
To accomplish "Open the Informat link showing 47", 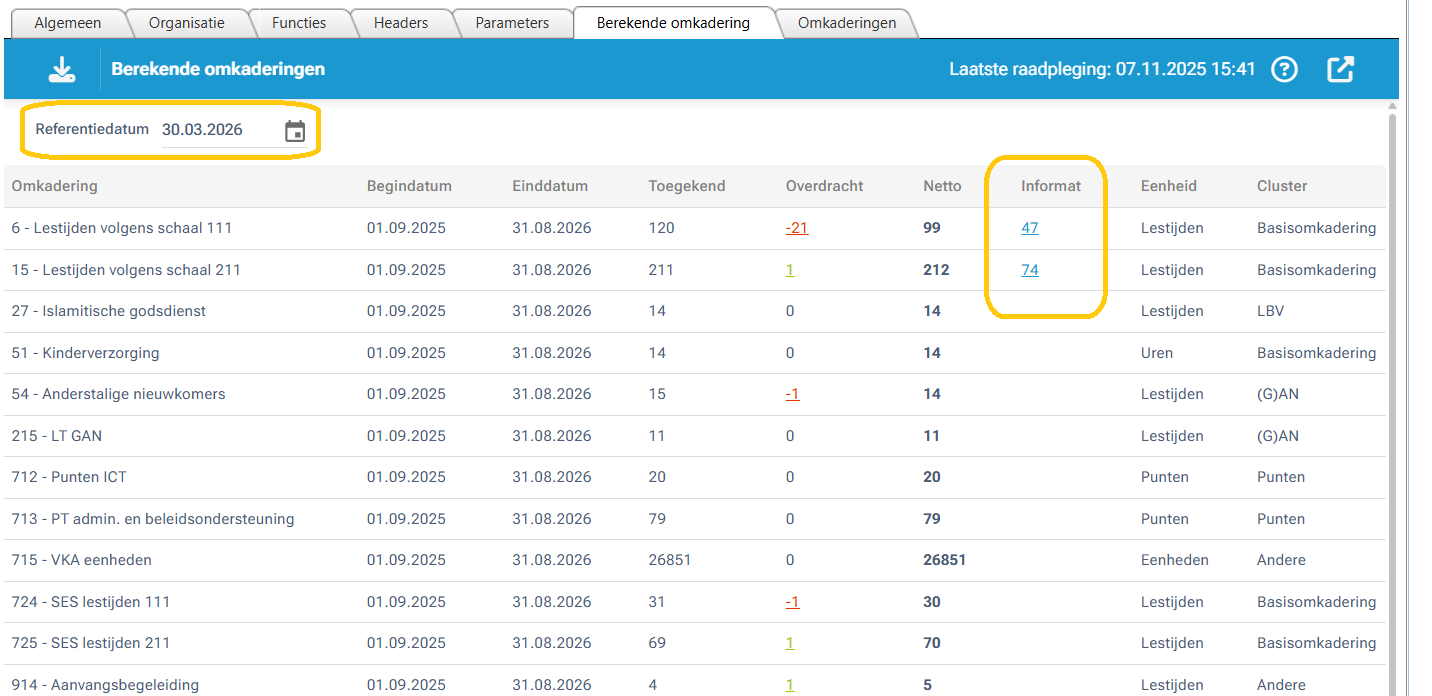I will (1030, 227).
